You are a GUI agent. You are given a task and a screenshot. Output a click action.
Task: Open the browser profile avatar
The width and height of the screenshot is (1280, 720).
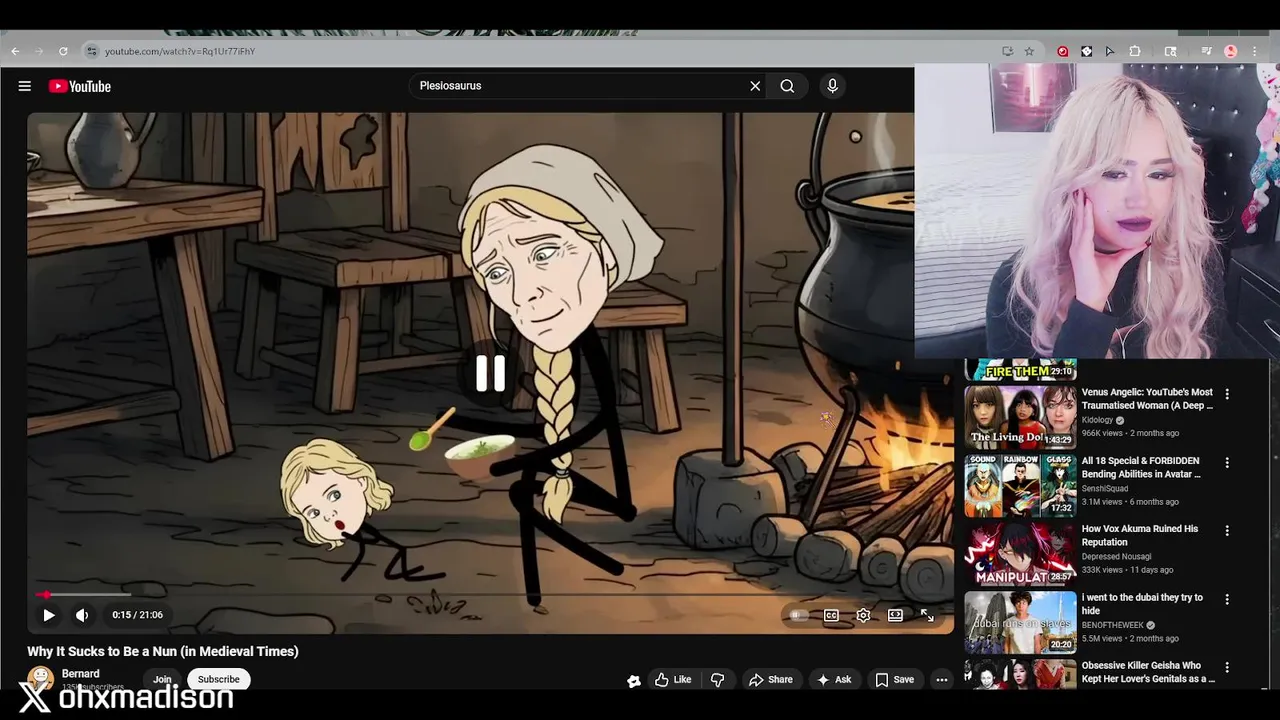[1231, 51]
